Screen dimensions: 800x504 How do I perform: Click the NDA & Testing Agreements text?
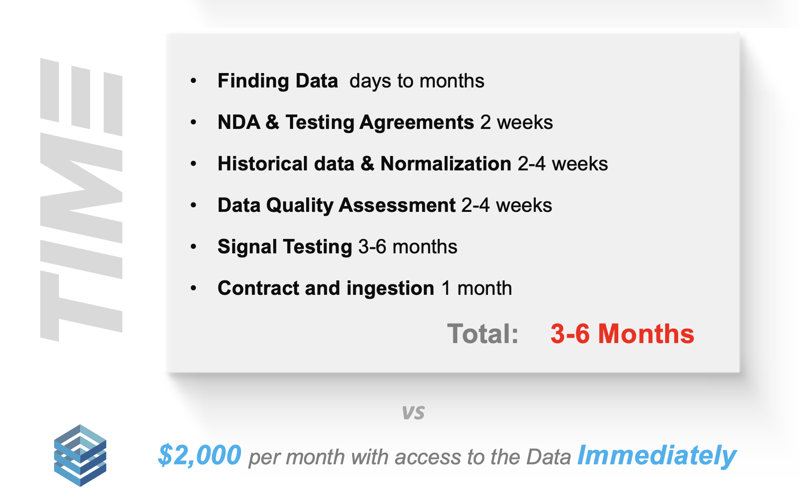click(x=346, y=122)
